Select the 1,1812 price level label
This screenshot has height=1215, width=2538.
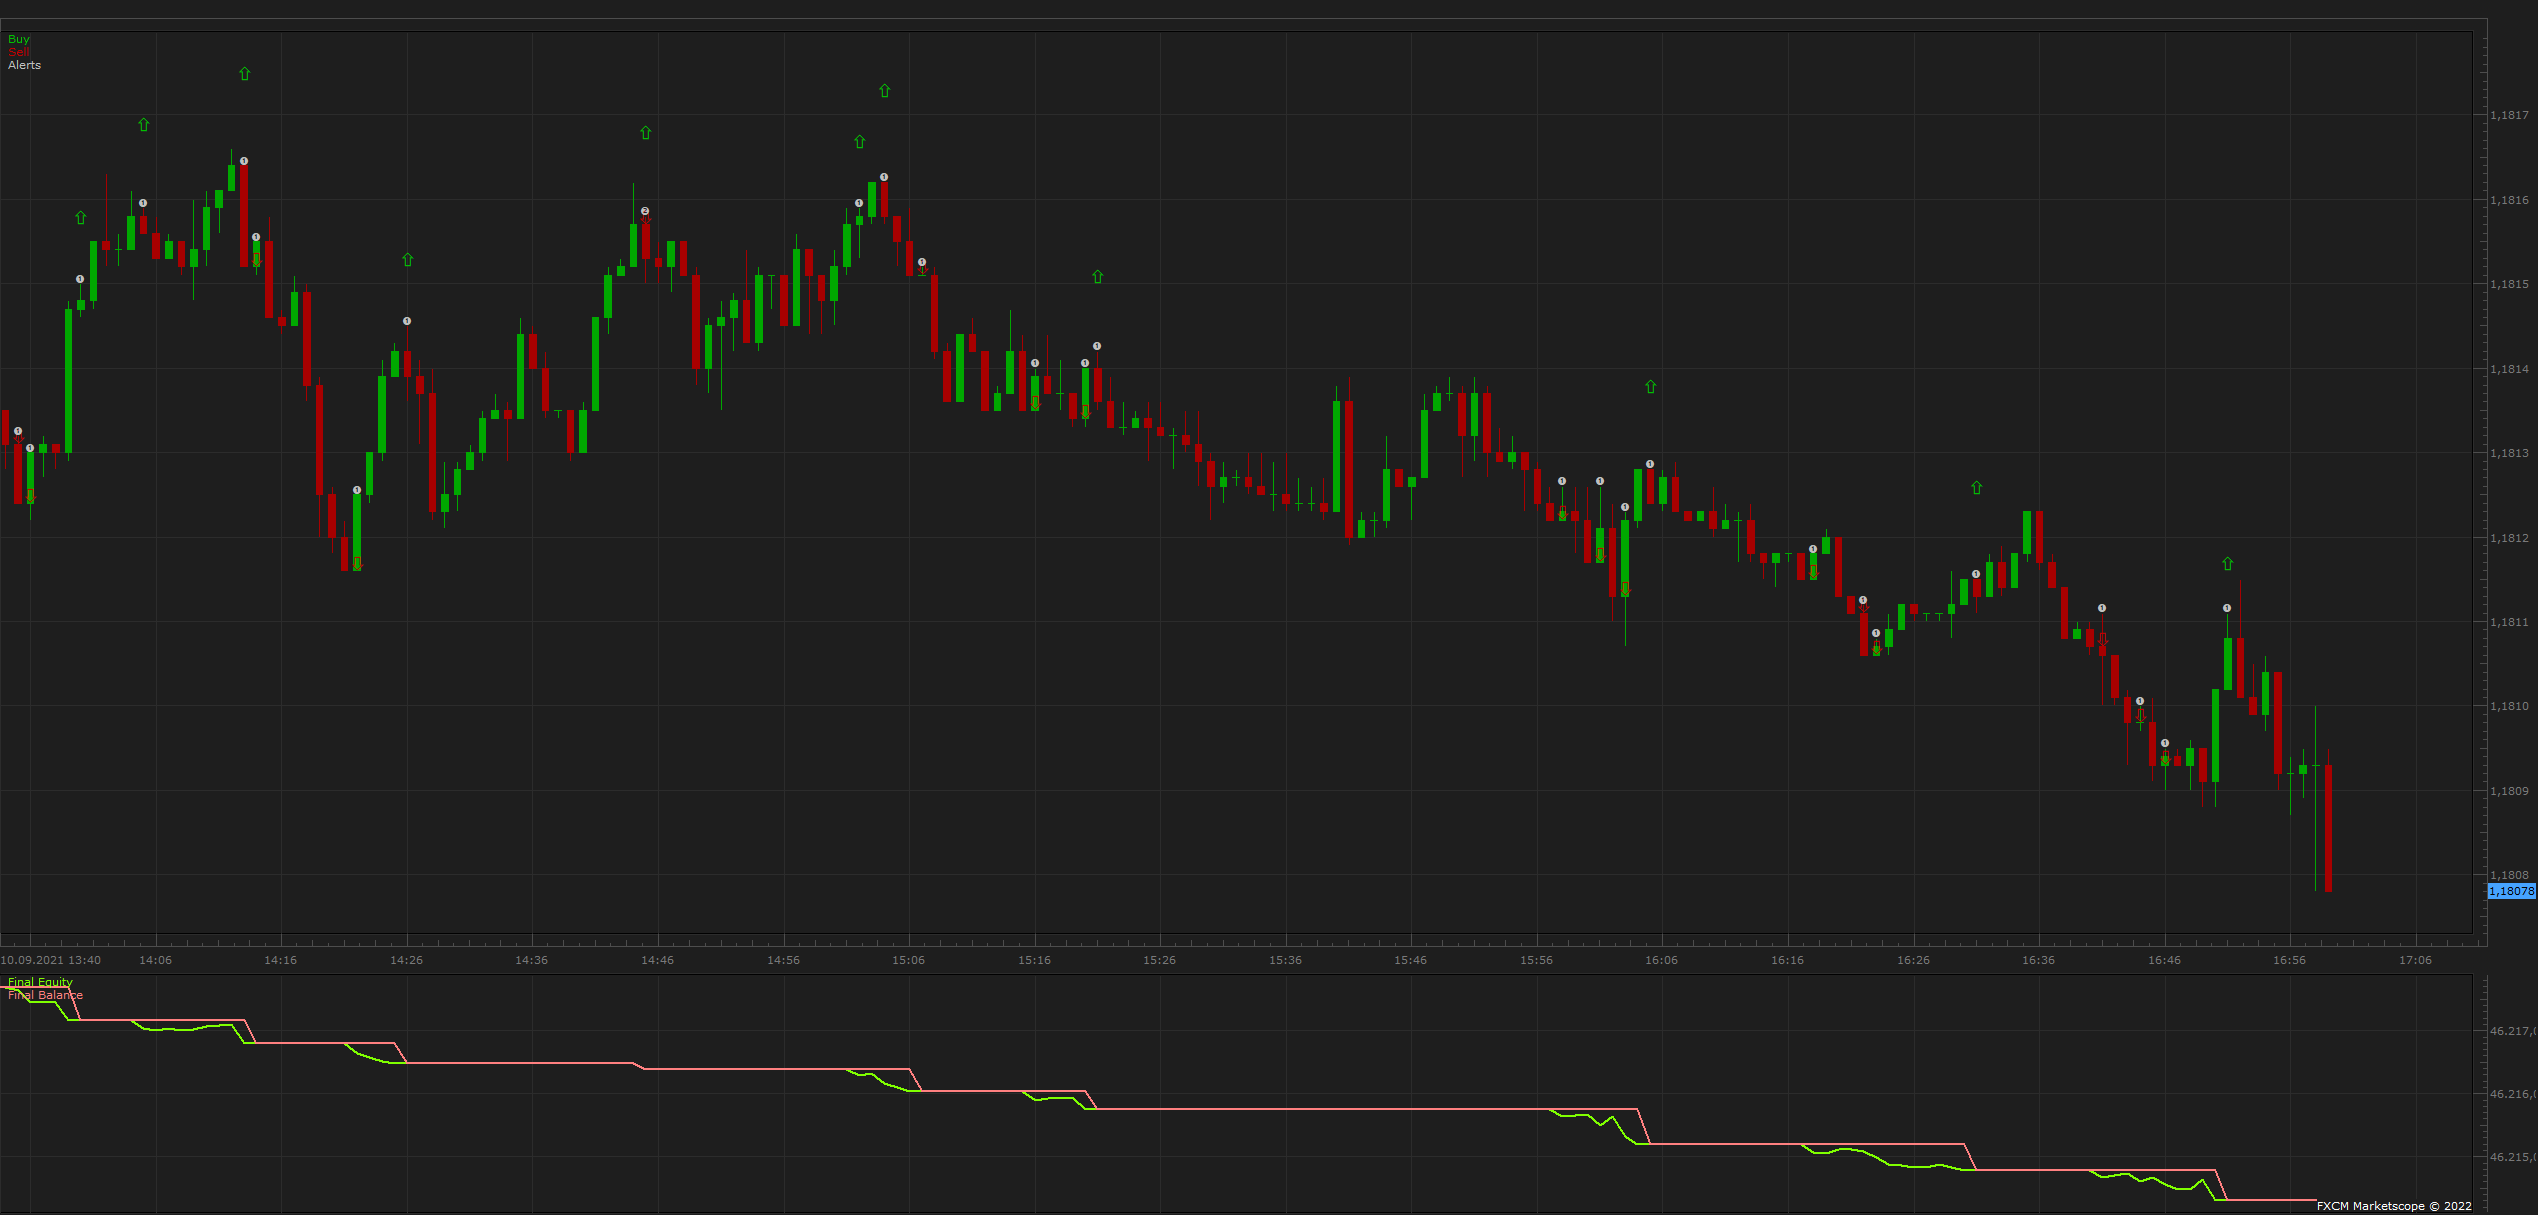(2510, 538)
